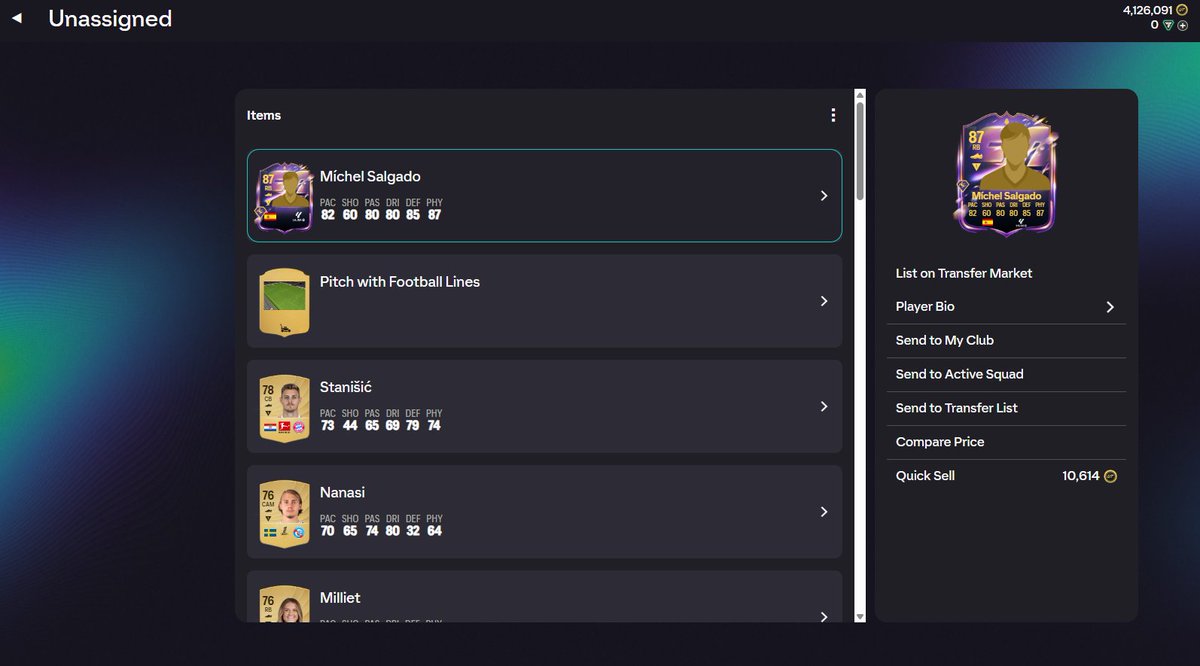Click the large Salgado card in details panel

click(1006, 173)
